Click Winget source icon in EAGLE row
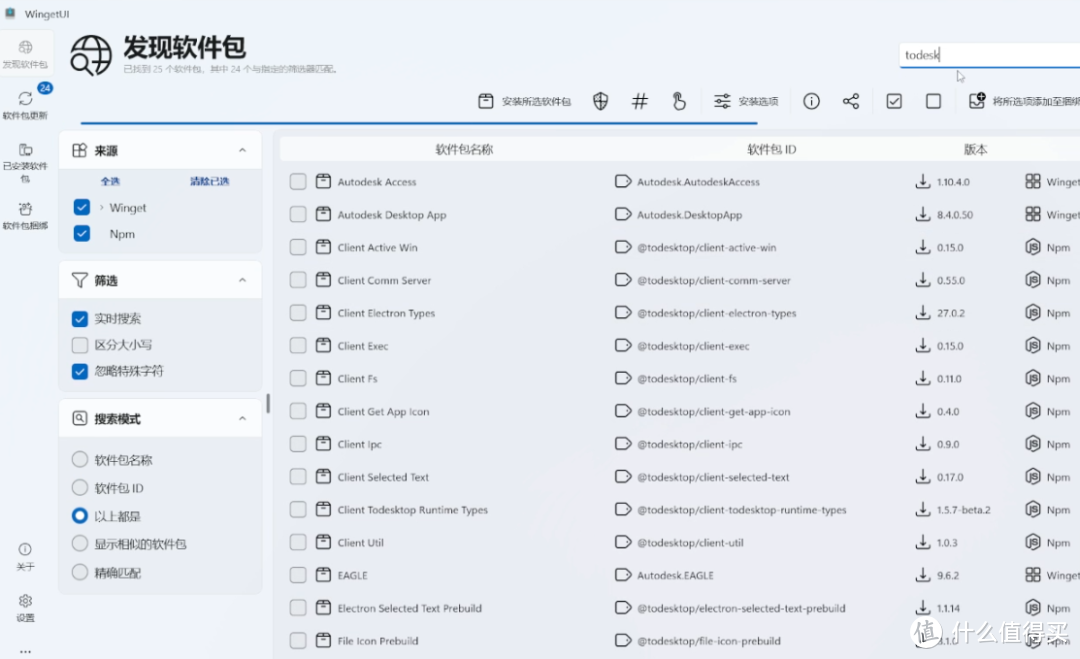 pyautogui.click(x=1032, y=574)
